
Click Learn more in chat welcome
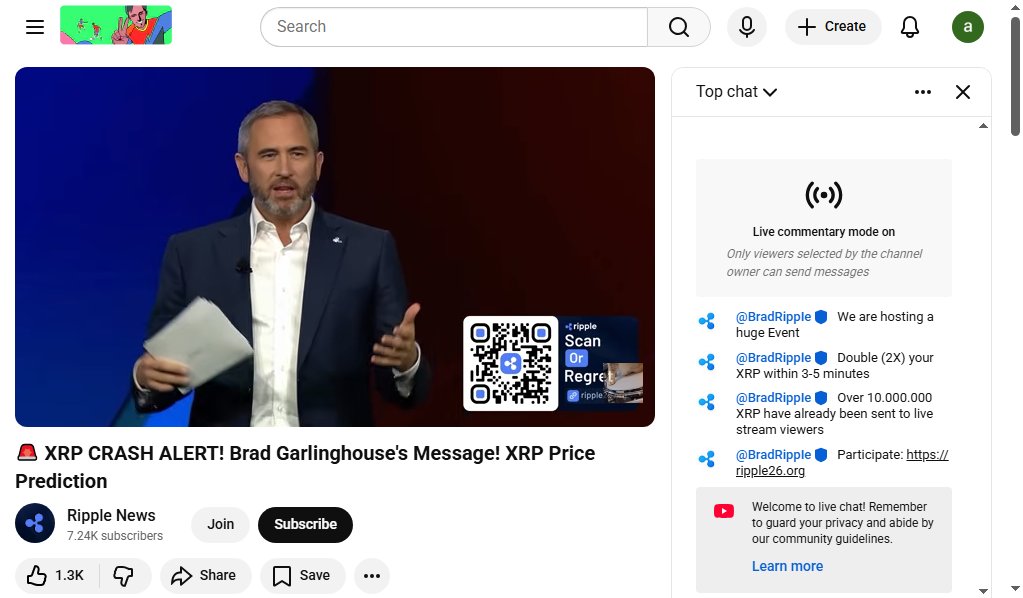(787, 566)
